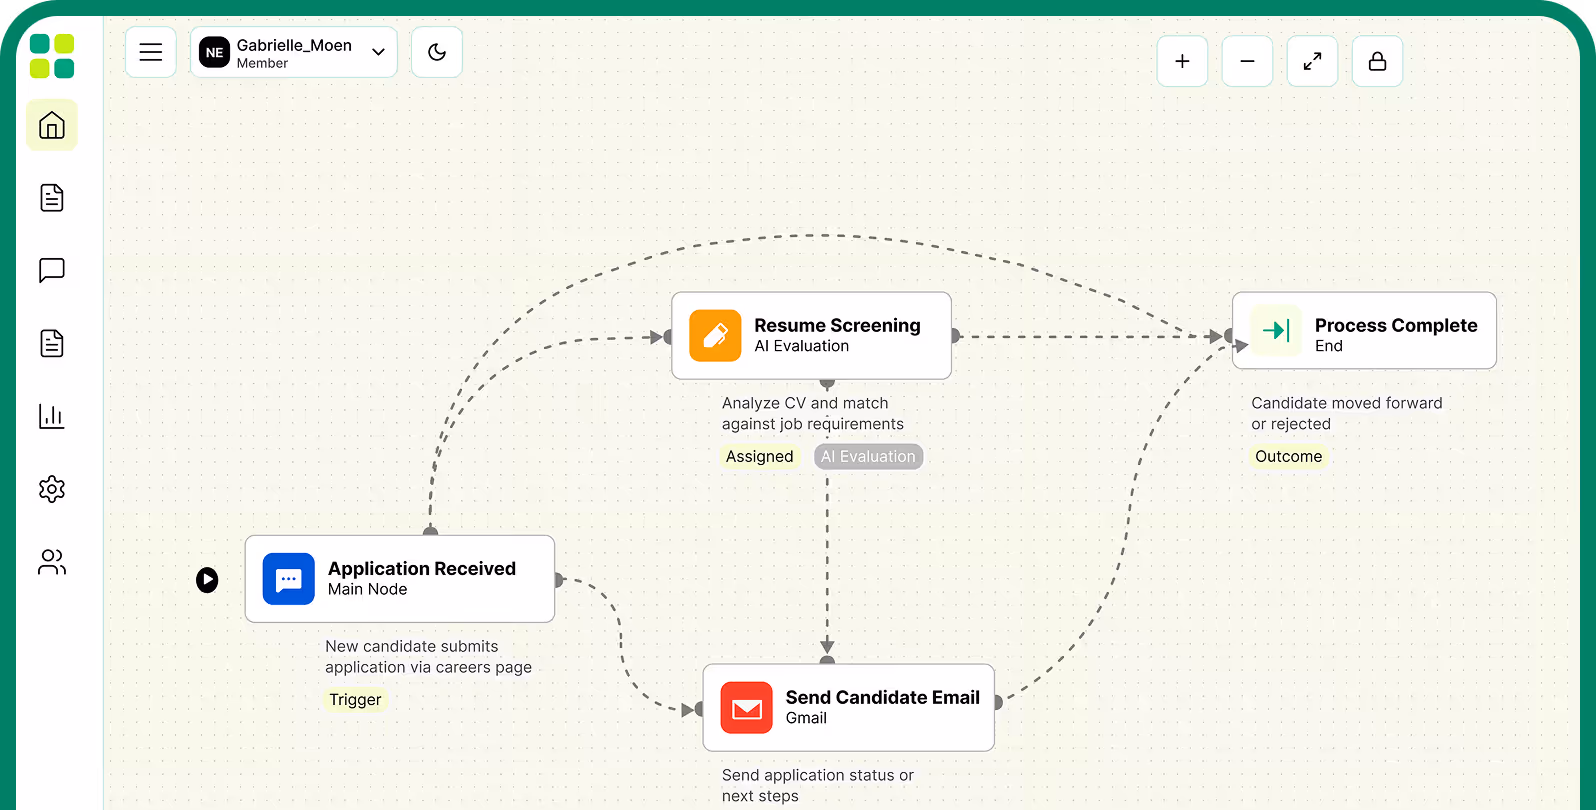Click the Assigned tag

click(759, 456)
